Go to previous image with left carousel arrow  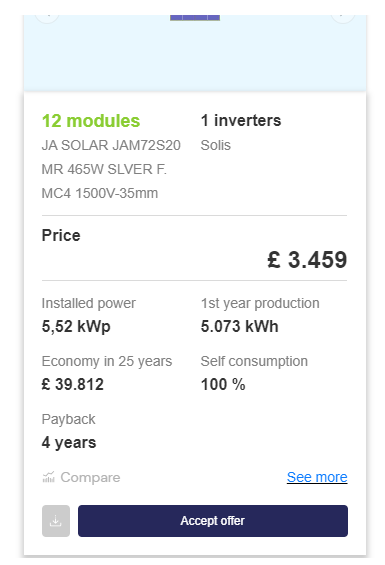point(47,17)
